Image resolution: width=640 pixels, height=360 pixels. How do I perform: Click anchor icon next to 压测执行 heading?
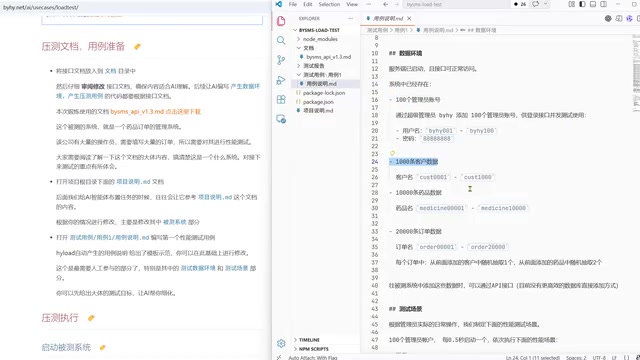pyautogui.click(x=91, y=318)
